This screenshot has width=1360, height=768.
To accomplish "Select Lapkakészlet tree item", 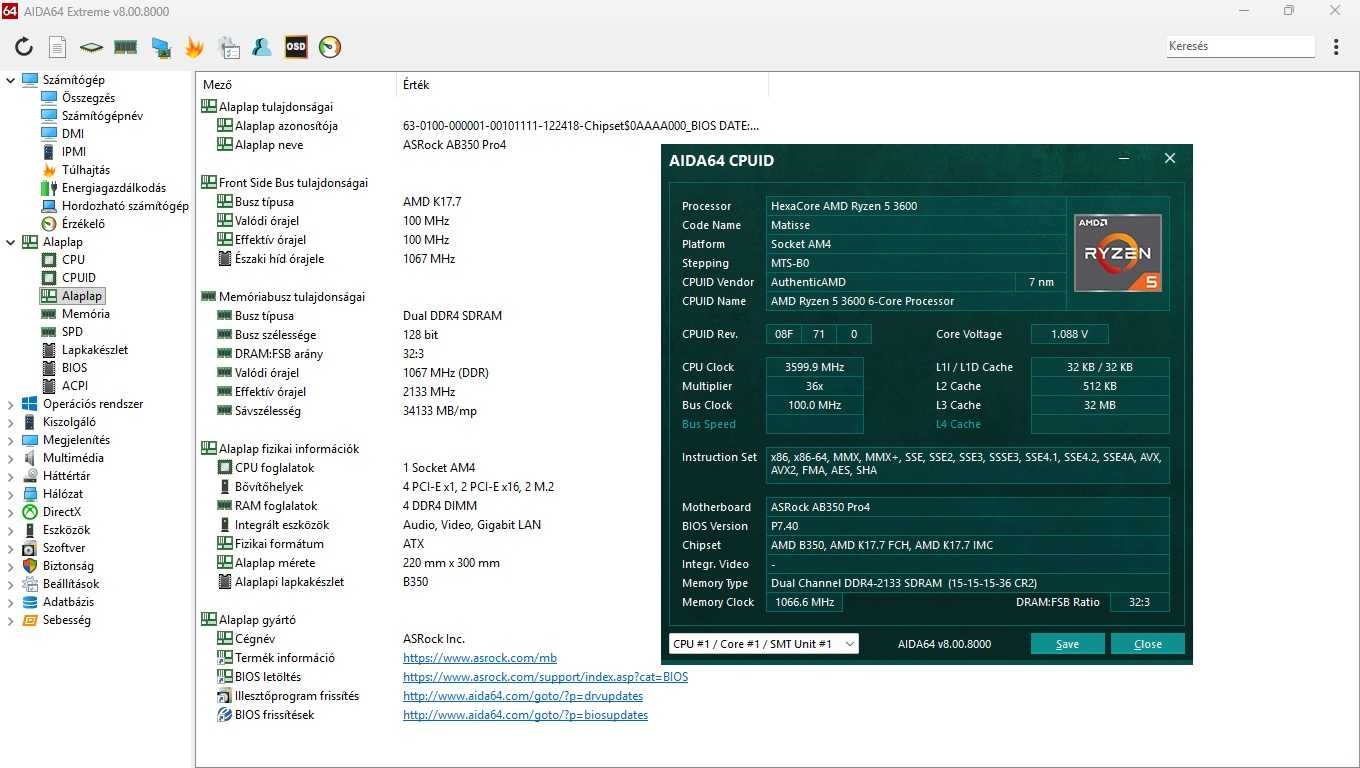I will pyautogui.click(x=95, y=350).
